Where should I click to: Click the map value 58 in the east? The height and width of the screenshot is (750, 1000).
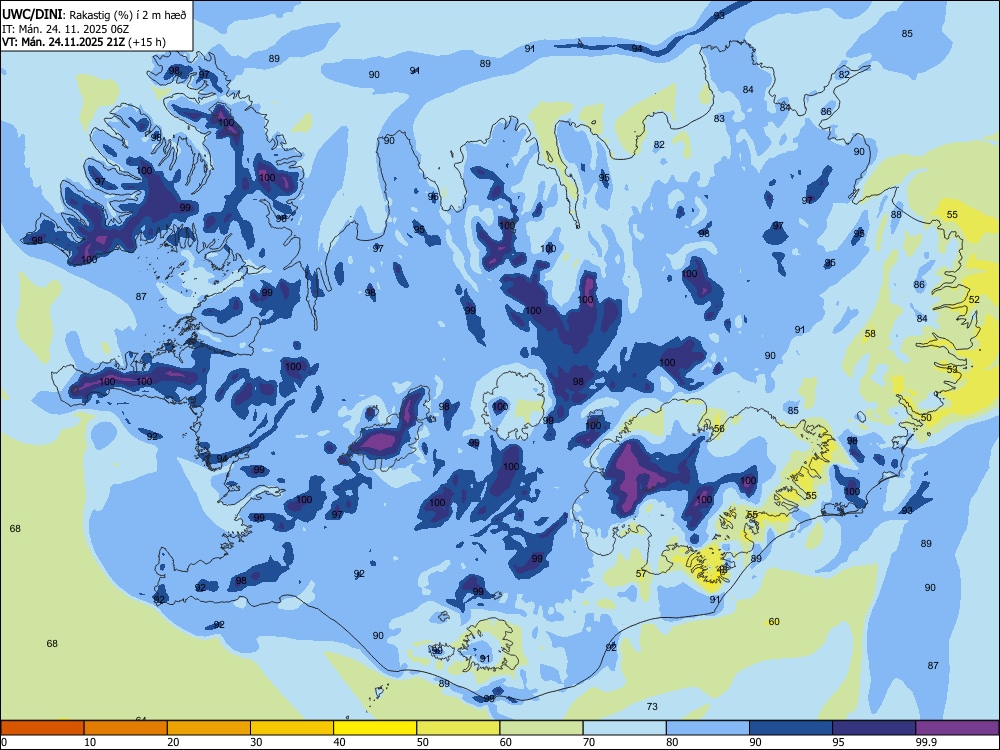pos(870,334)
